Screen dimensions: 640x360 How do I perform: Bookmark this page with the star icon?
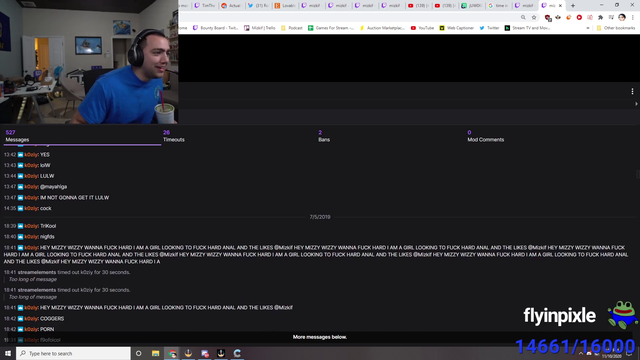point(533,18)
